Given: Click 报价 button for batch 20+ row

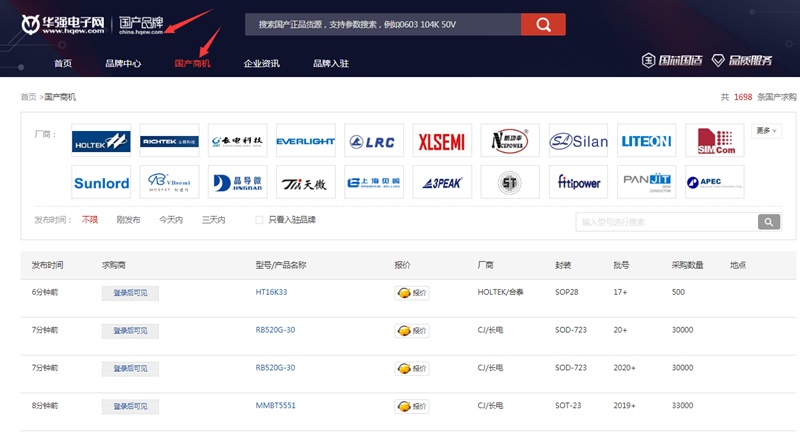Looking at the screenshot, I should click(412, 330).
